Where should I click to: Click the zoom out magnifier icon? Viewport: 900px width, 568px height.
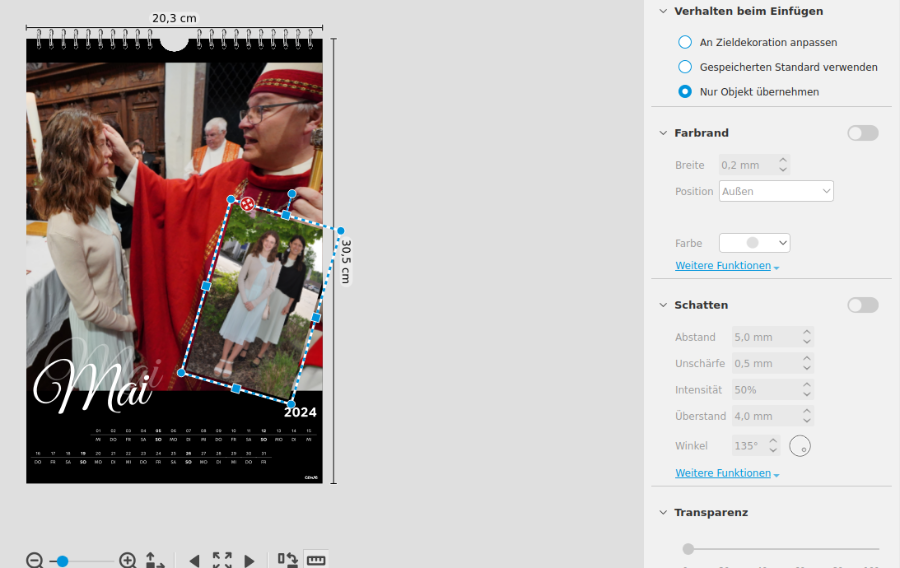coord(34,561)
